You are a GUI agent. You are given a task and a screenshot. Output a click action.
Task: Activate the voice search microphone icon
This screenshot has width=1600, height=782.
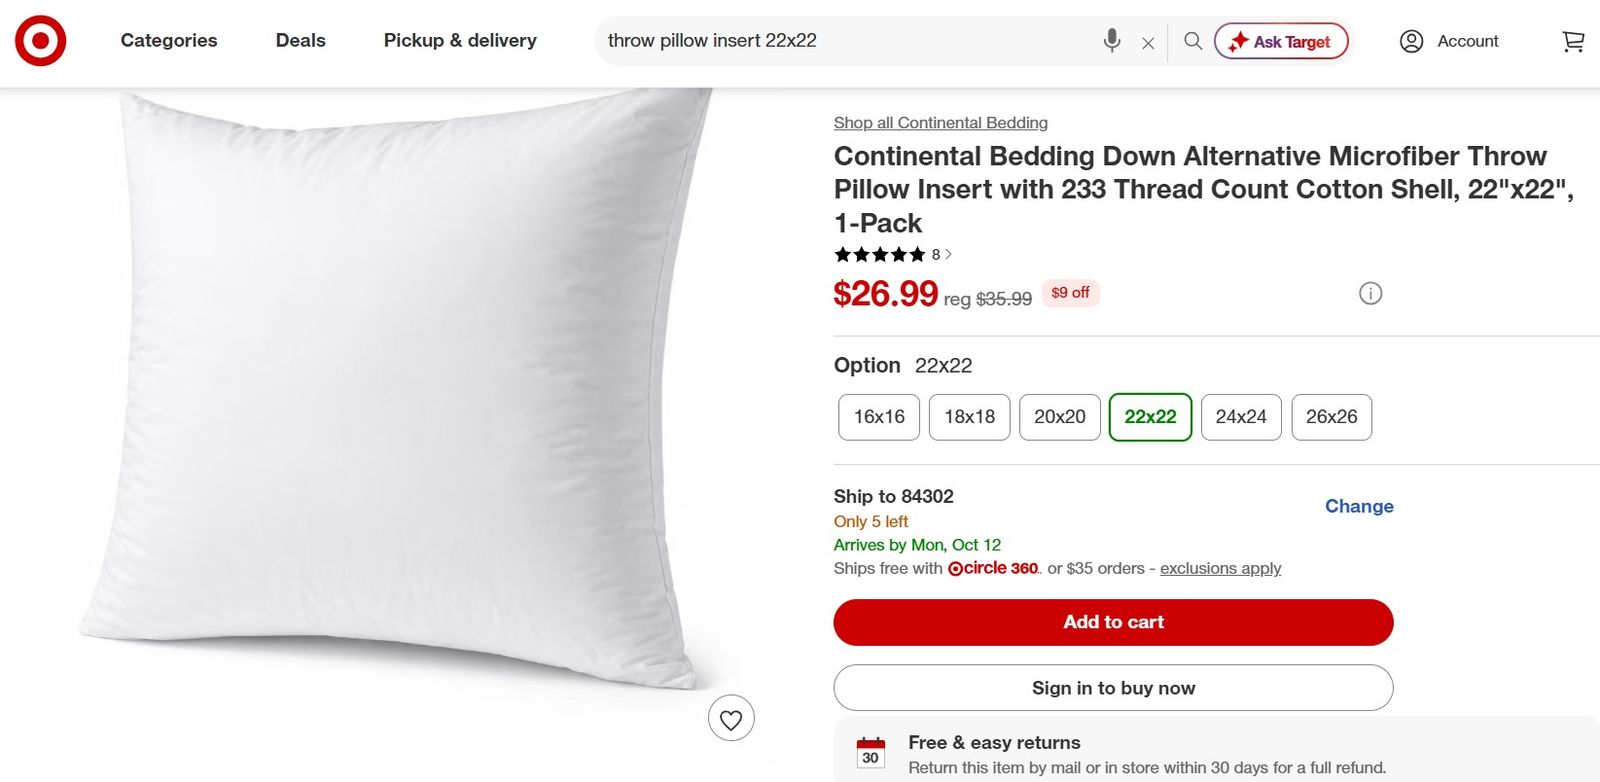pyautogui.click(x=1112, y=41)
